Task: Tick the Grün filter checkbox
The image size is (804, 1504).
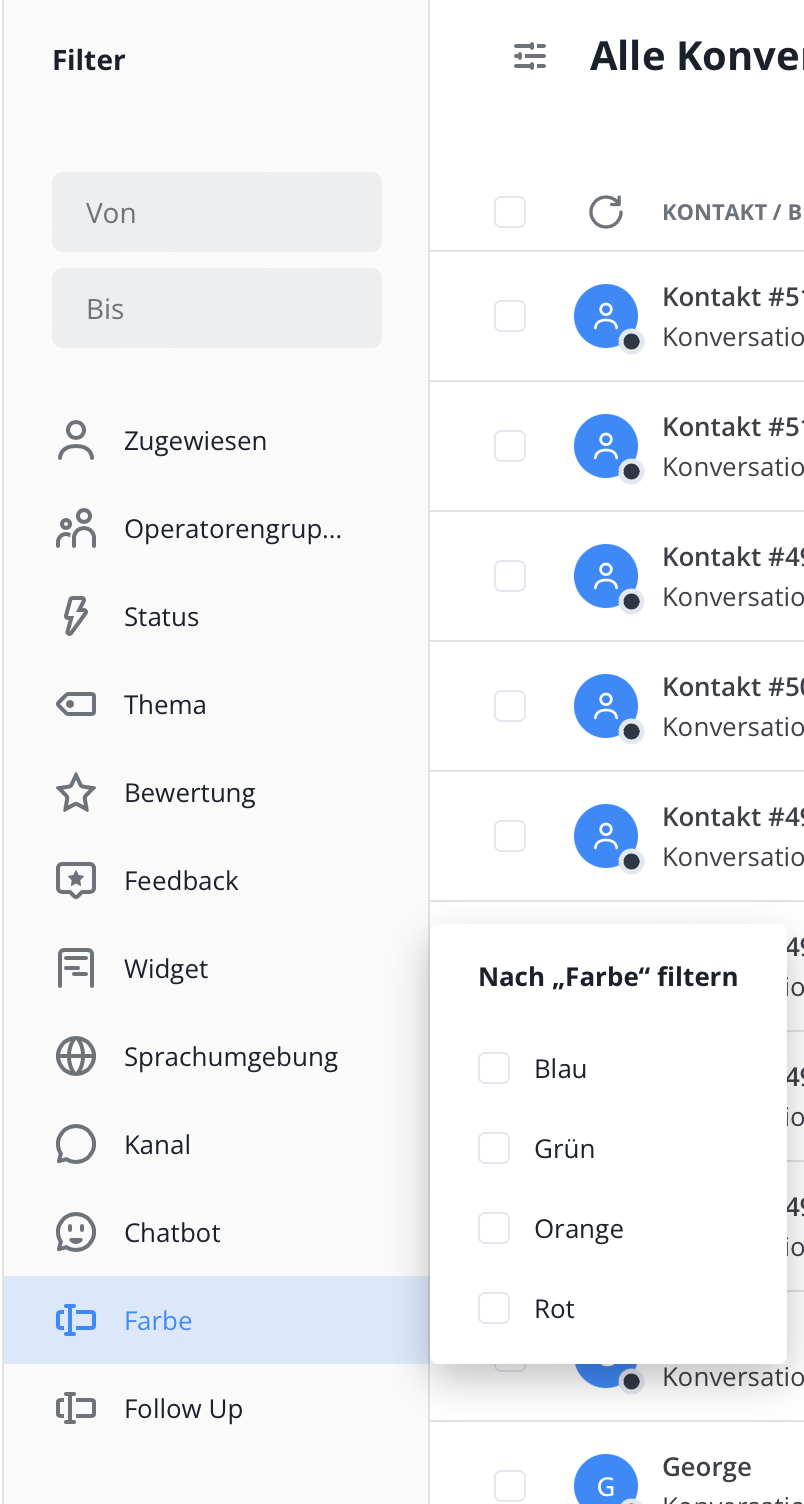Action: point(494,1148)
